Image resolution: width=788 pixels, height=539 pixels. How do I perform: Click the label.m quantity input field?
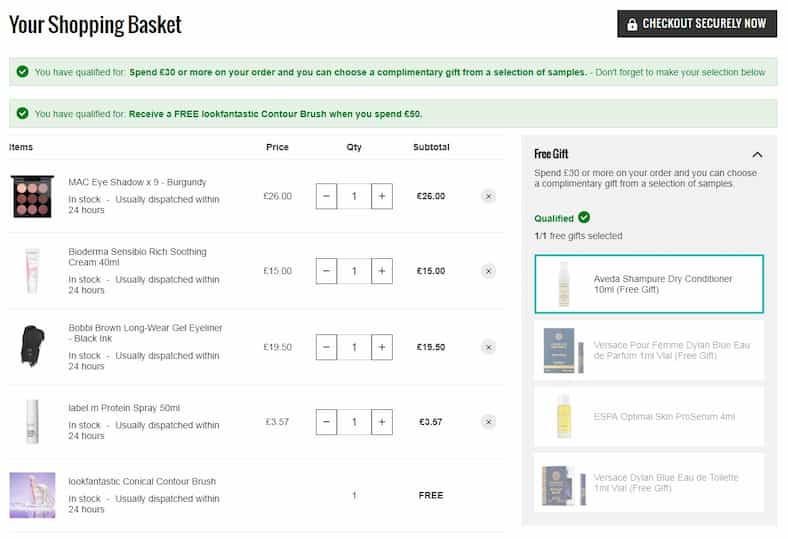point(354,422)
